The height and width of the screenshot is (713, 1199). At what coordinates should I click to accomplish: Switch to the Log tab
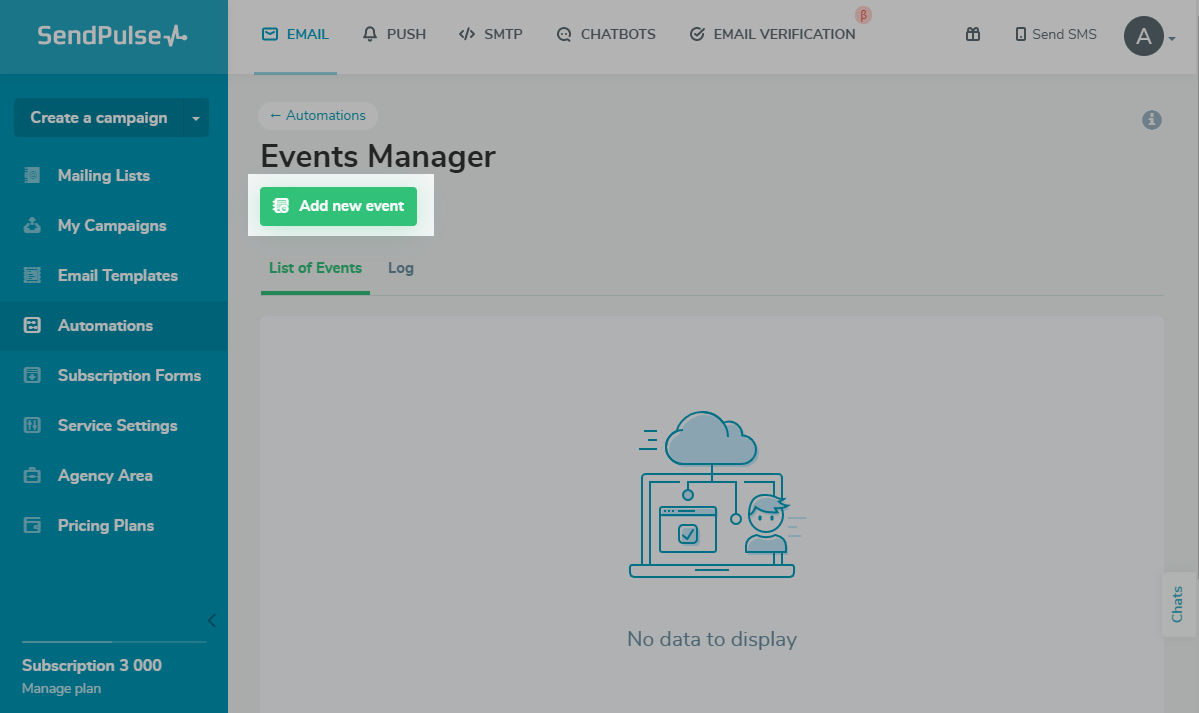(400, 267)
